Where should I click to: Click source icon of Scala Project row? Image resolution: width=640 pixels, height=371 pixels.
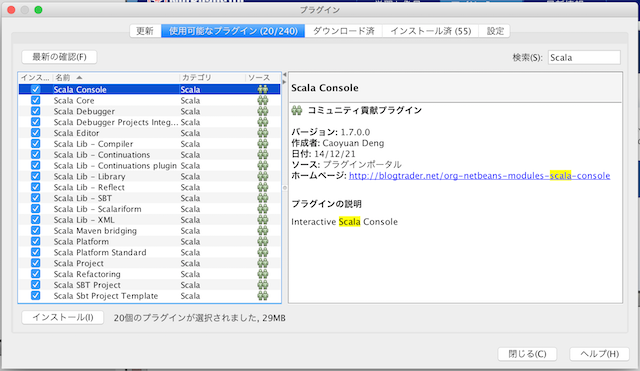263,263
